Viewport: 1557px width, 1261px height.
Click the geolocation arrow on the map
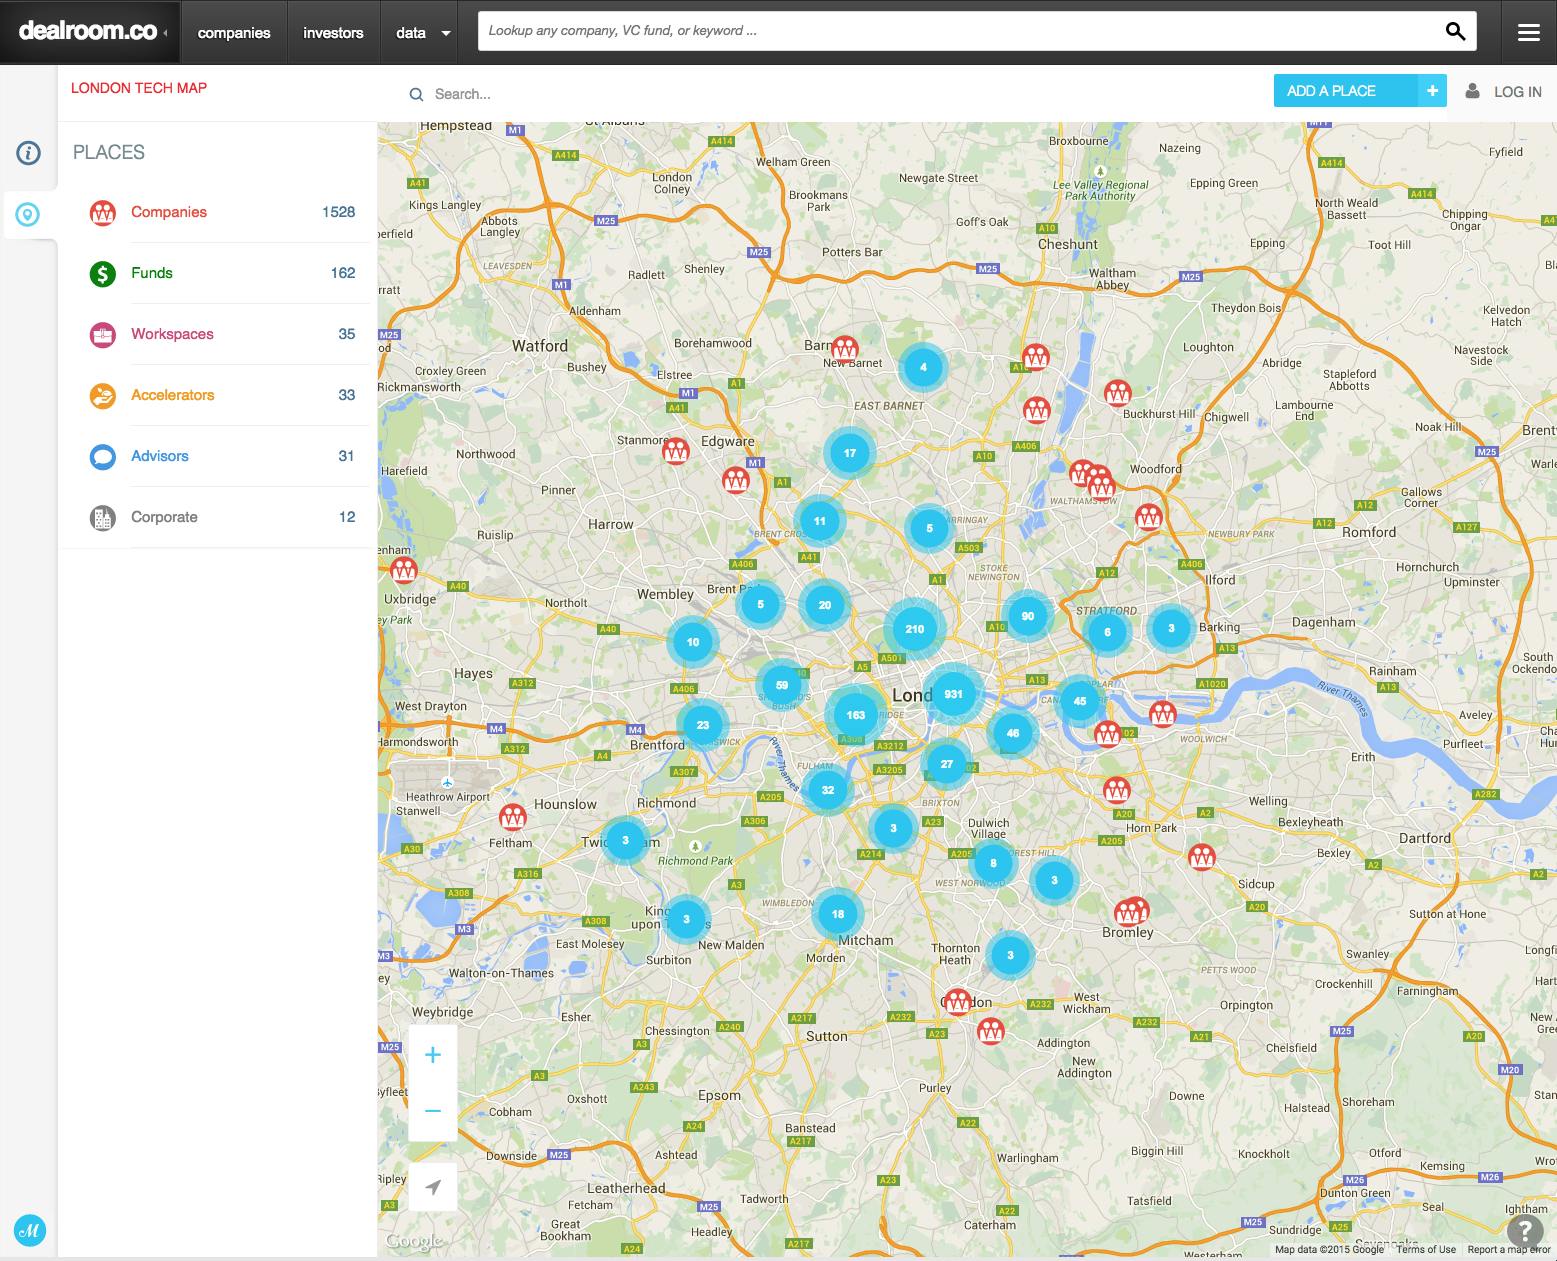point(432,1186)
